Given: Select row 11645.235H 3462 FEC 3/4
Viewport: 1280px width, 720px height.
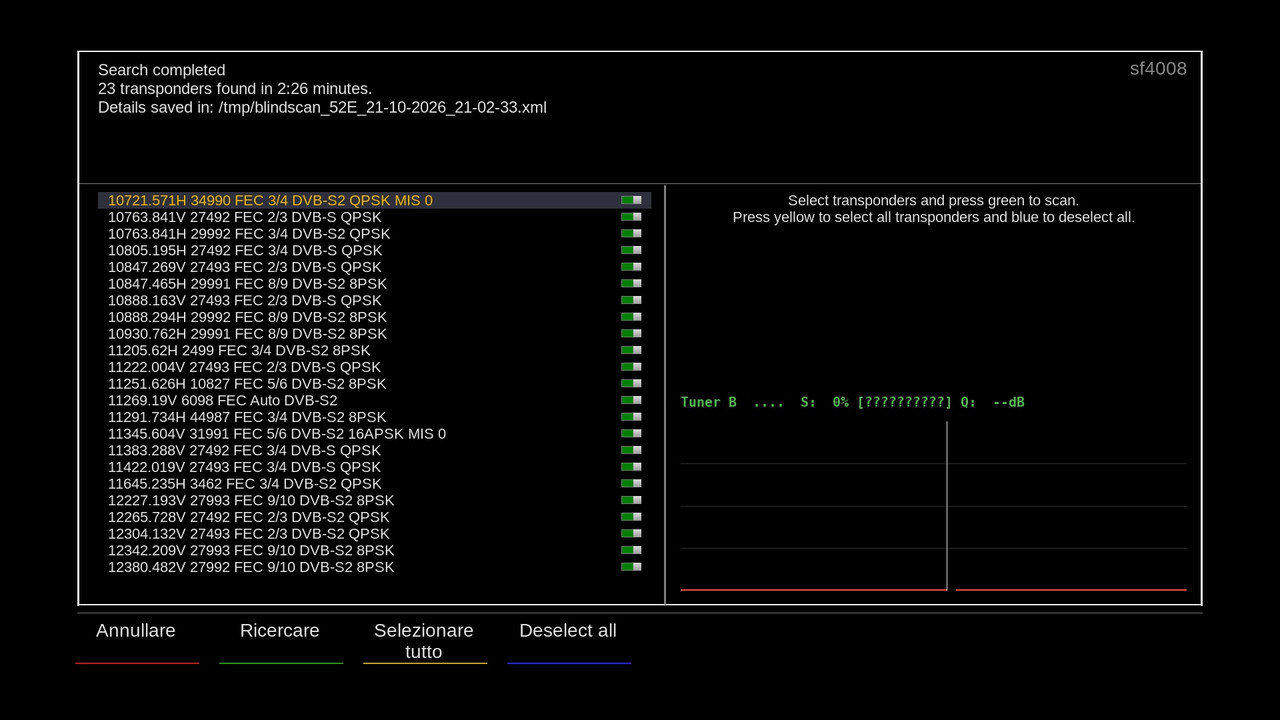Looking at the screenshot, I should pyautogui.click(x=375, y=484).
